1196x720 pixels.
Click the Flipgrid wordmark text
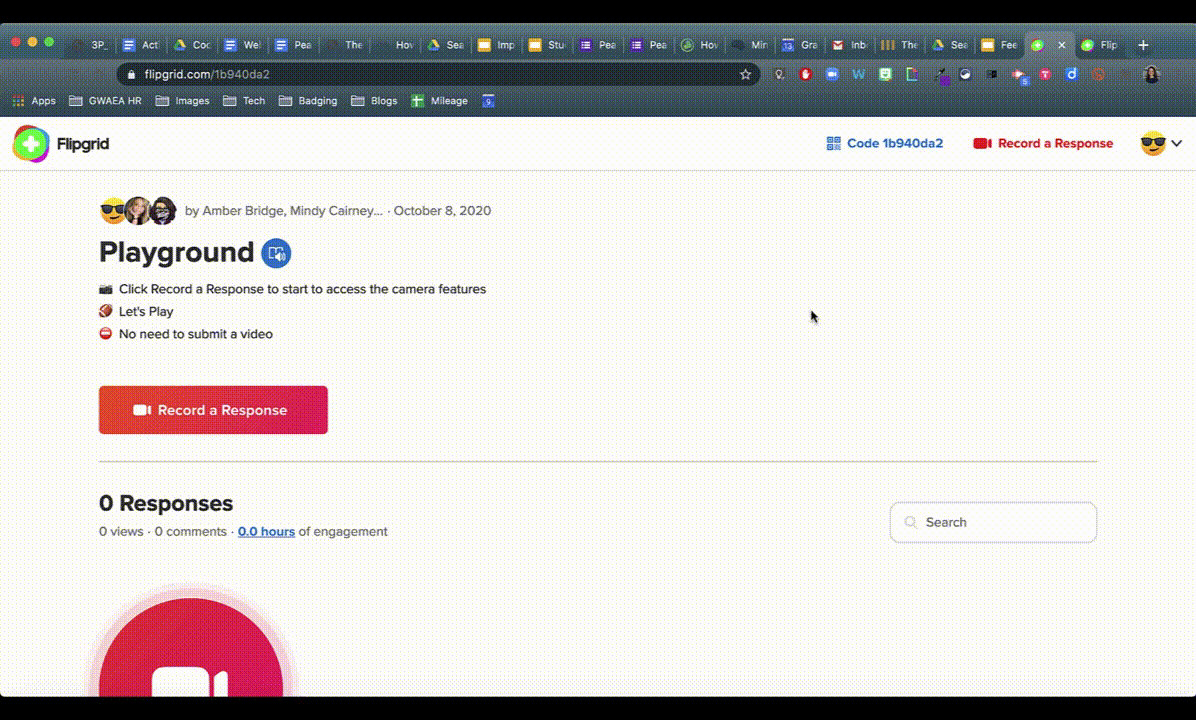(x=83, y=144)
